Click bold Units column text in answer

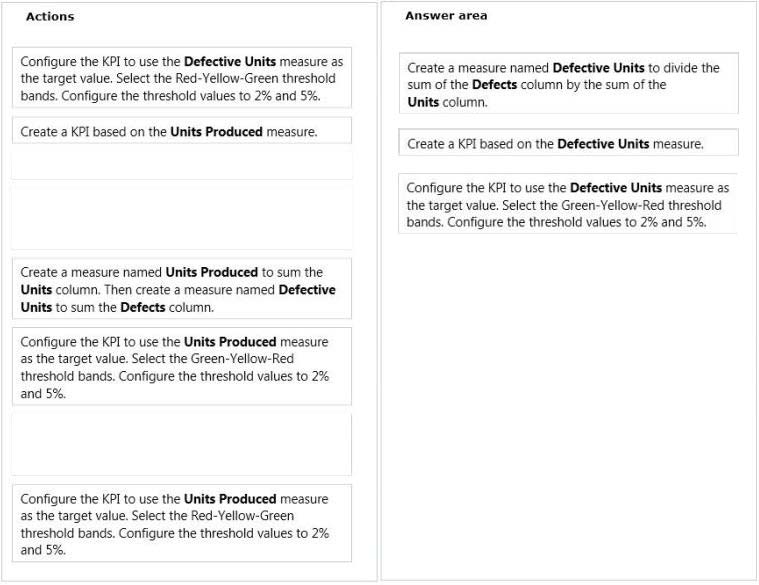point(423,102)
